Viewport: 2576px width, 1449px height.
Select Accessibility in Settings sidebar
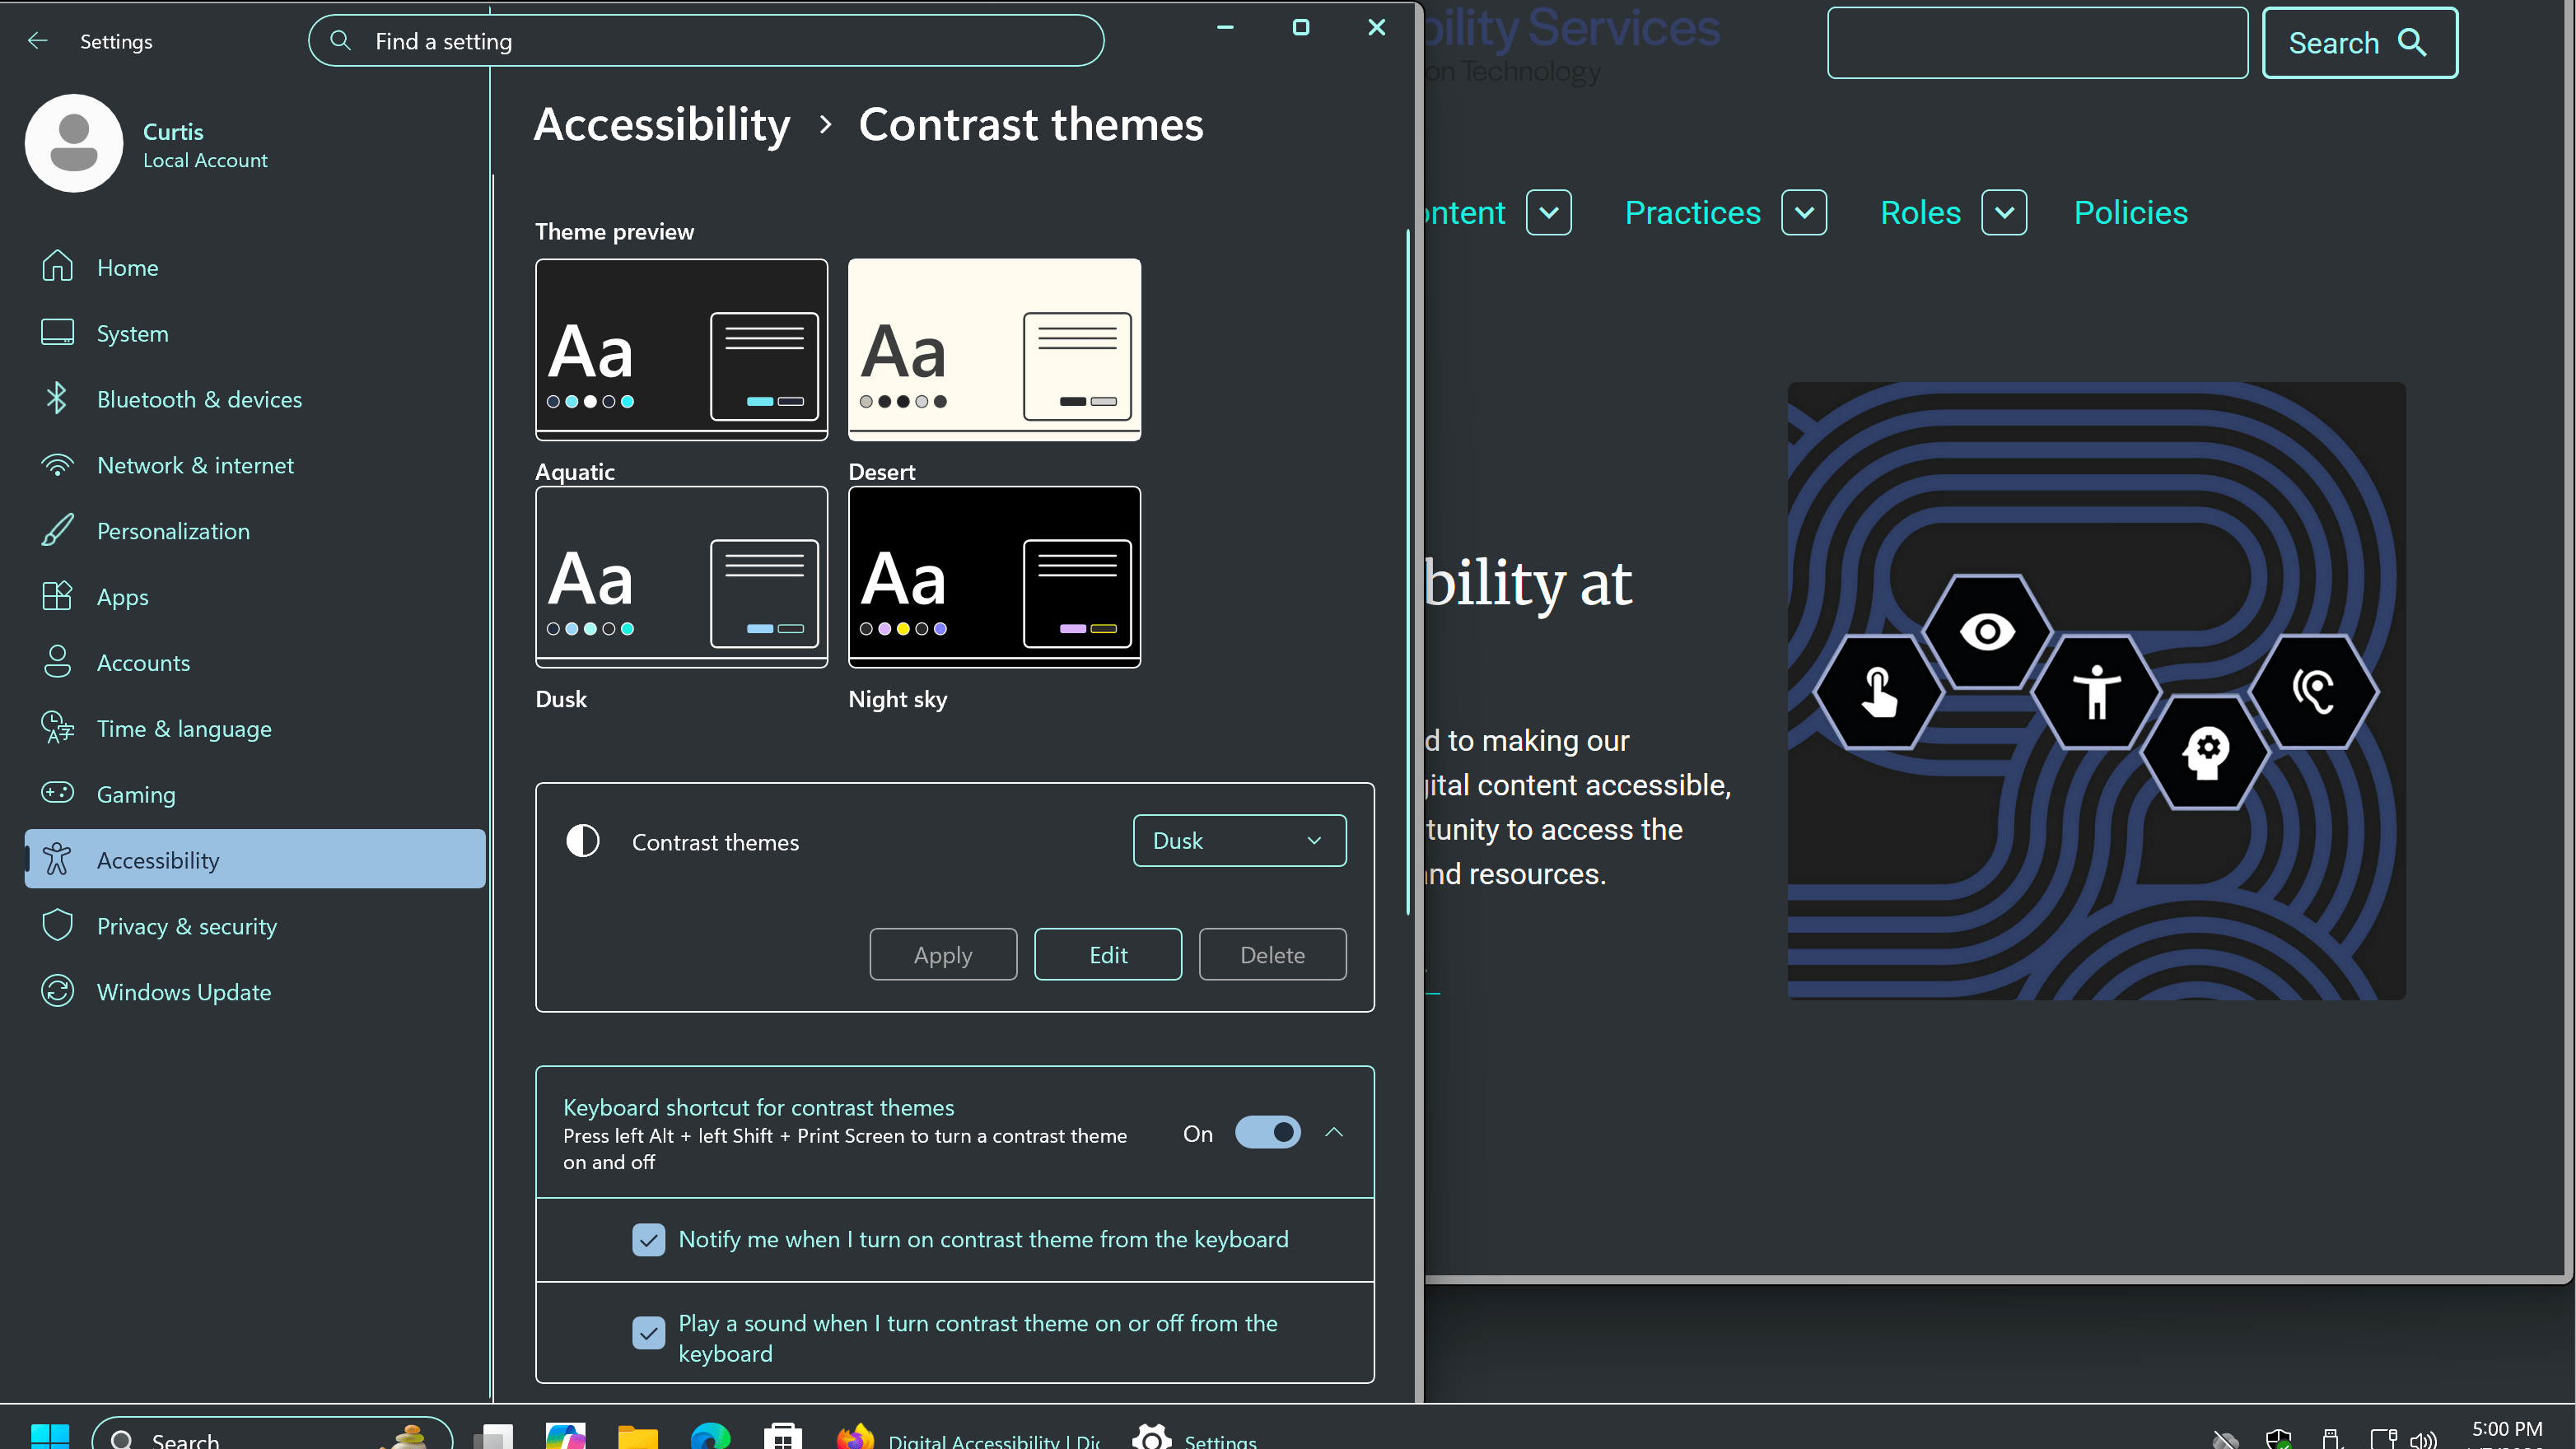tap(255, 860)
